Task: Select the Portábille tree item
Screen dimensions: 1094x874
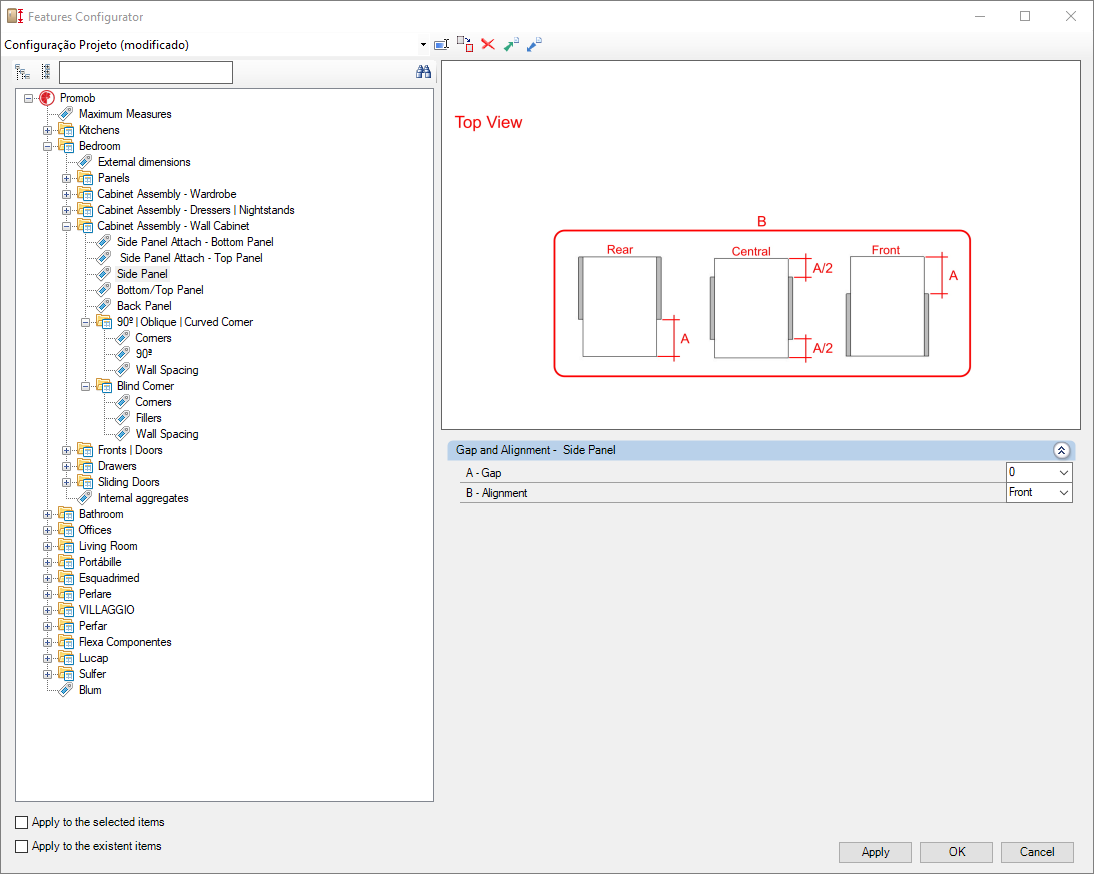Action: [100, 562]
